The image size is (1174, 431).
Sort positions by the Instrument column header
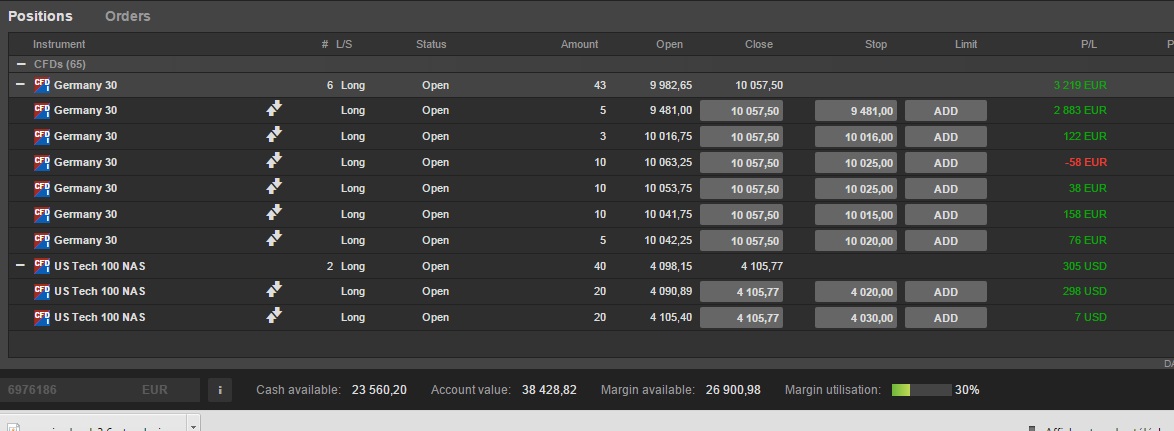point(59,44)
